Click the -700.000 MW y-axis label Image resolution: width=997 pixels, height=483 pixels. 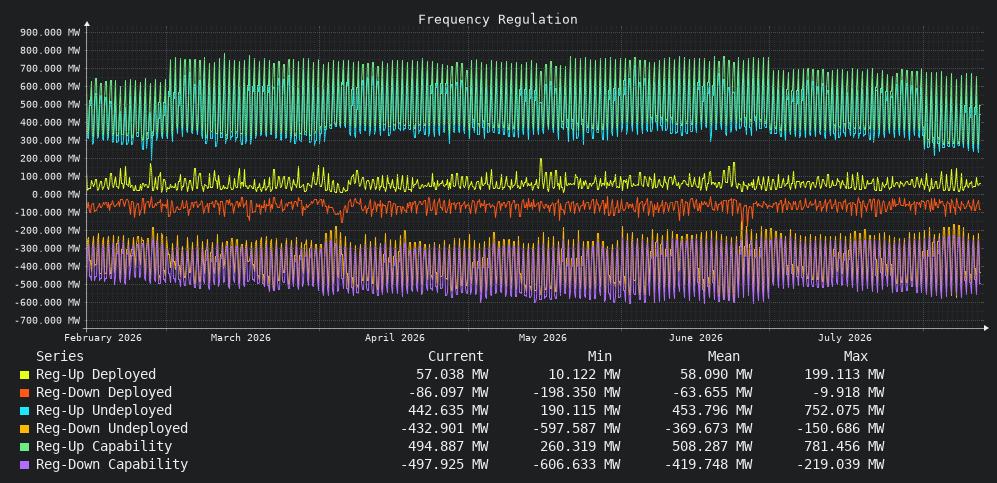[48, 320]
